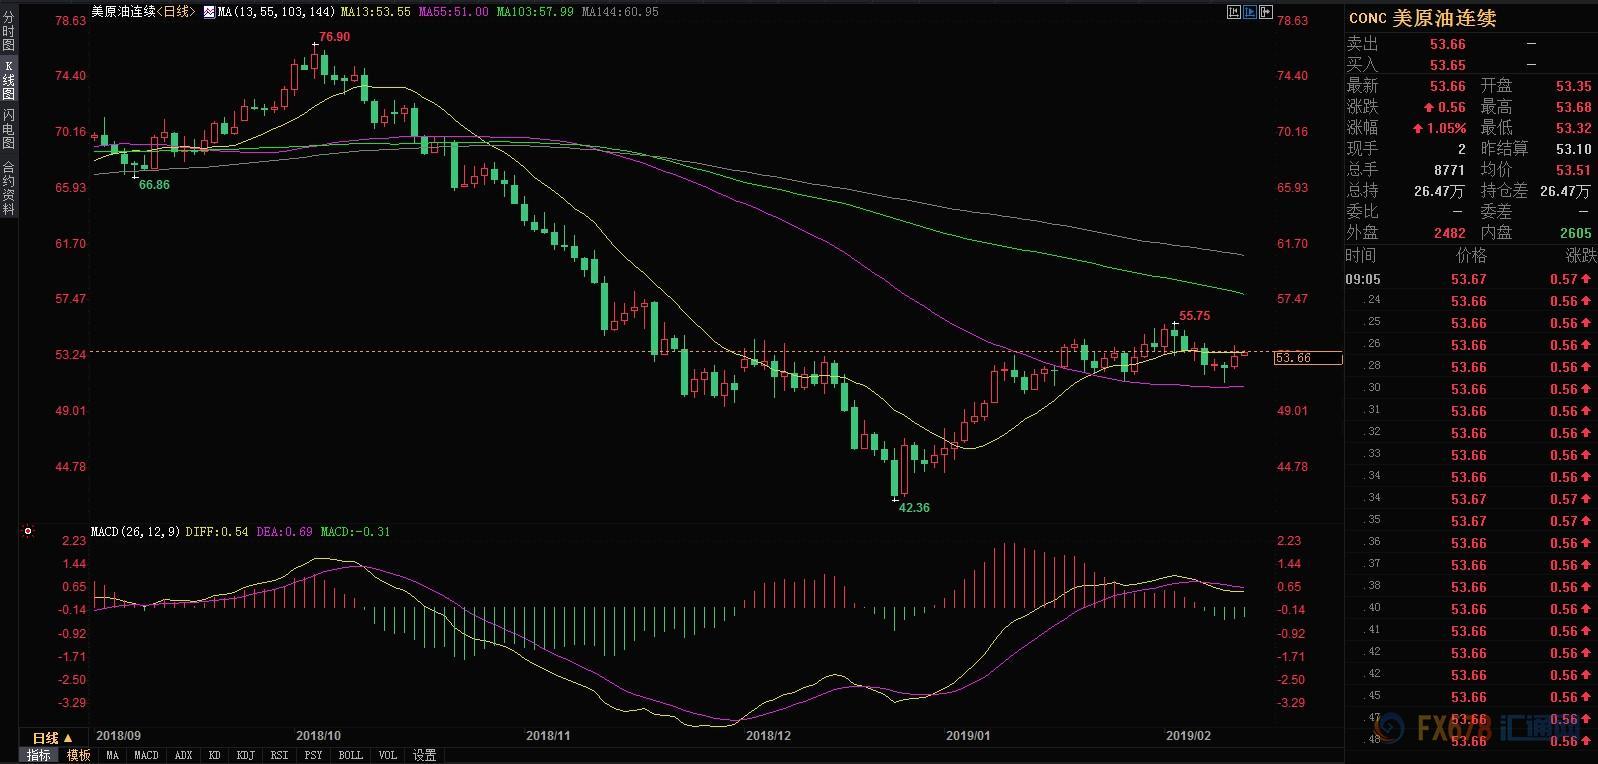Viewport: 1598px width, 764px height.
Task: Click the MA(13,55,103,144) parameter label
Action: coord(276,12)
